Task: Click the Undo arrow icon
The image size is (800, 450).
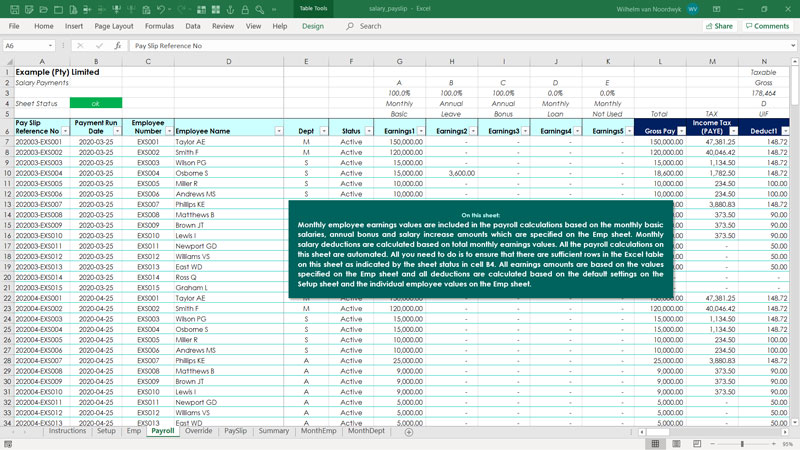Action: [161, 9]
